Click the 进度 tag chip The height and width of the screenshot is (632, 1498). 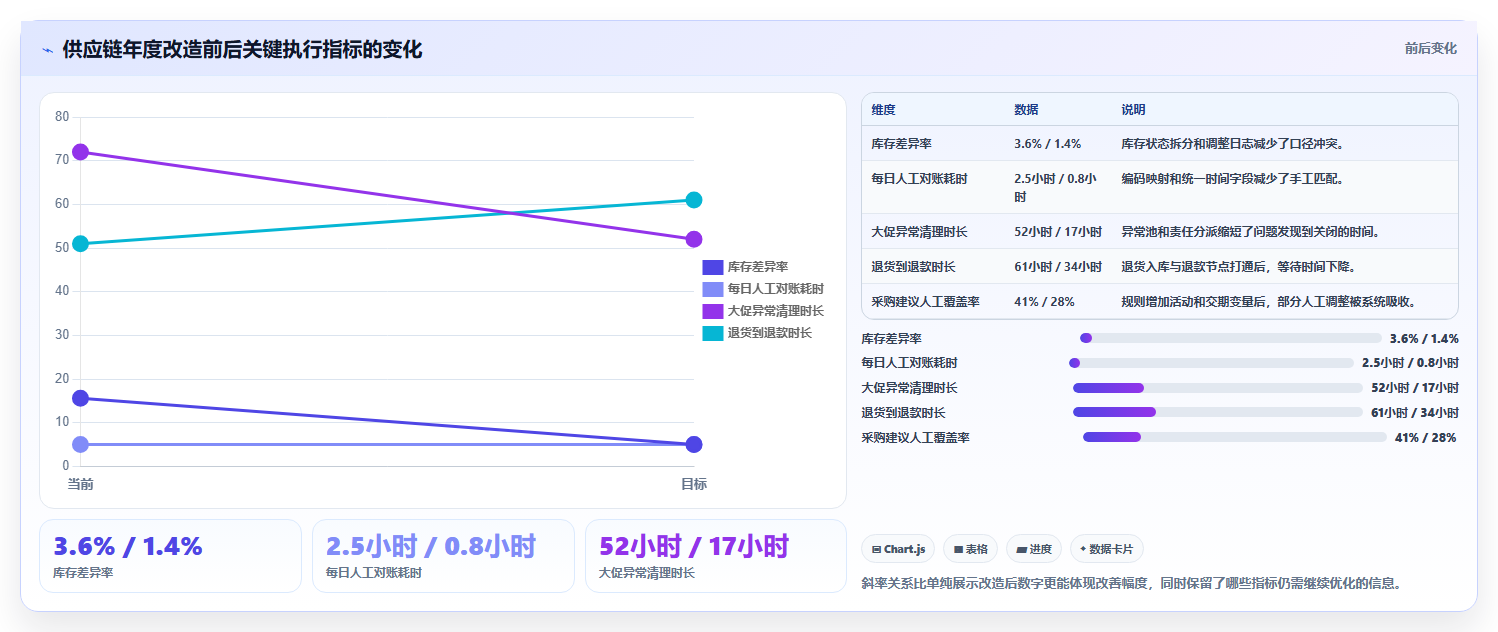pos(1034,549)
